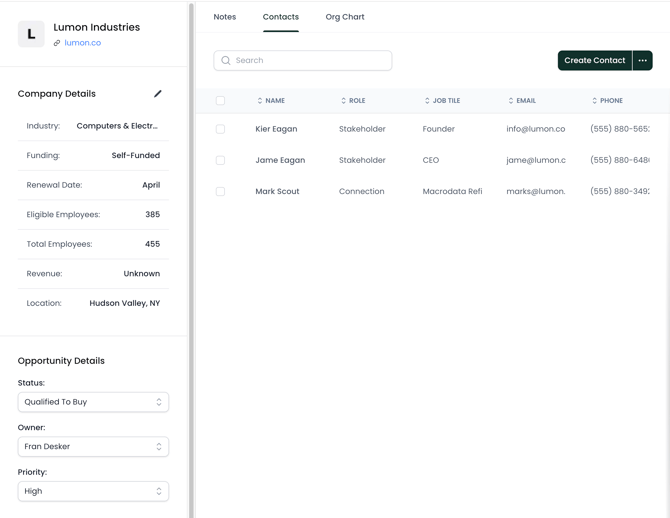Sort contacts by the Role column arrows
670x518 pixels.
343,101
